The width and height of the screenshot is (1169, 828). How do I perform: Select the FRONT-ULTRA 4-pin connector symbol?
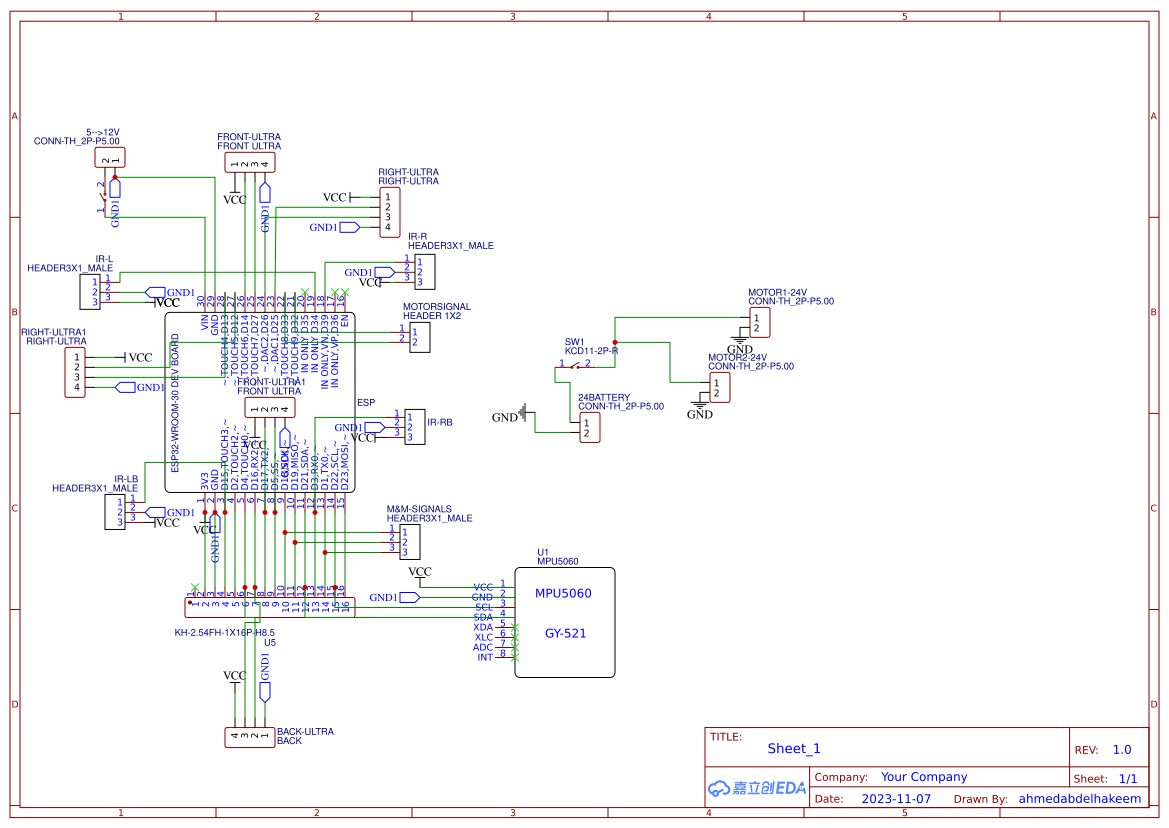[x=249, y=160]
